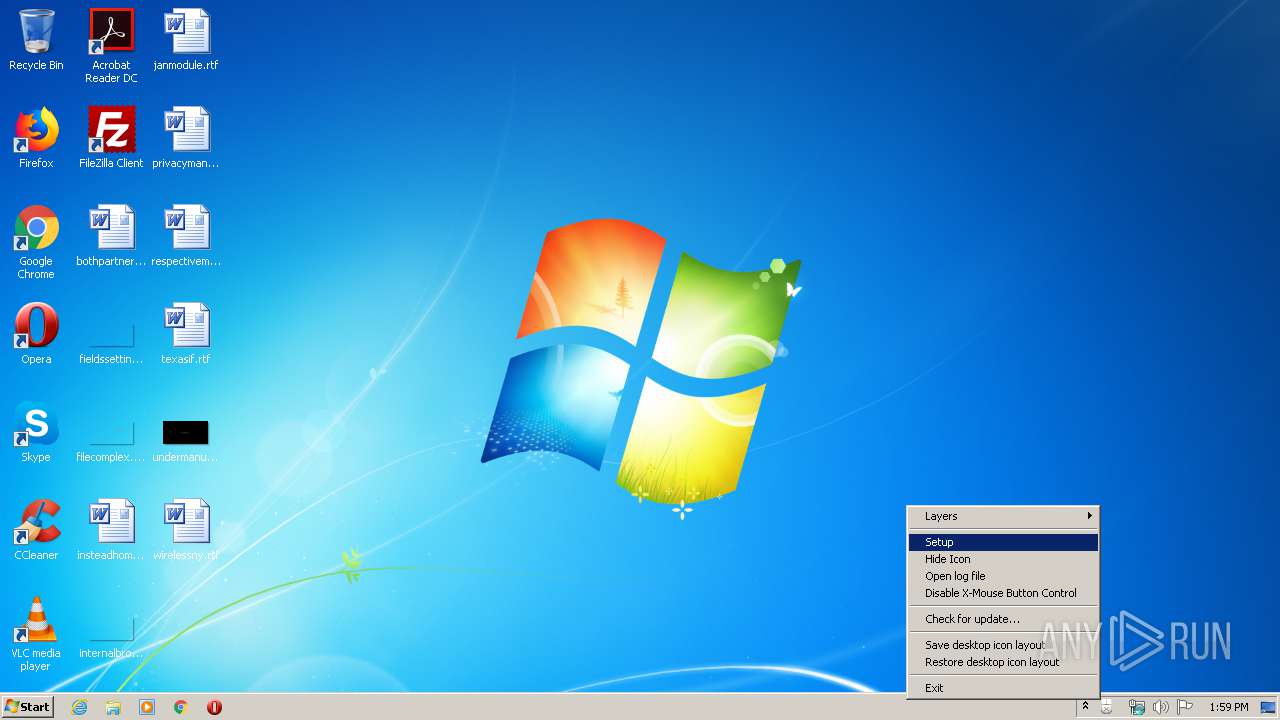Select the respectivem... document icon

click(x=186, y=236)
